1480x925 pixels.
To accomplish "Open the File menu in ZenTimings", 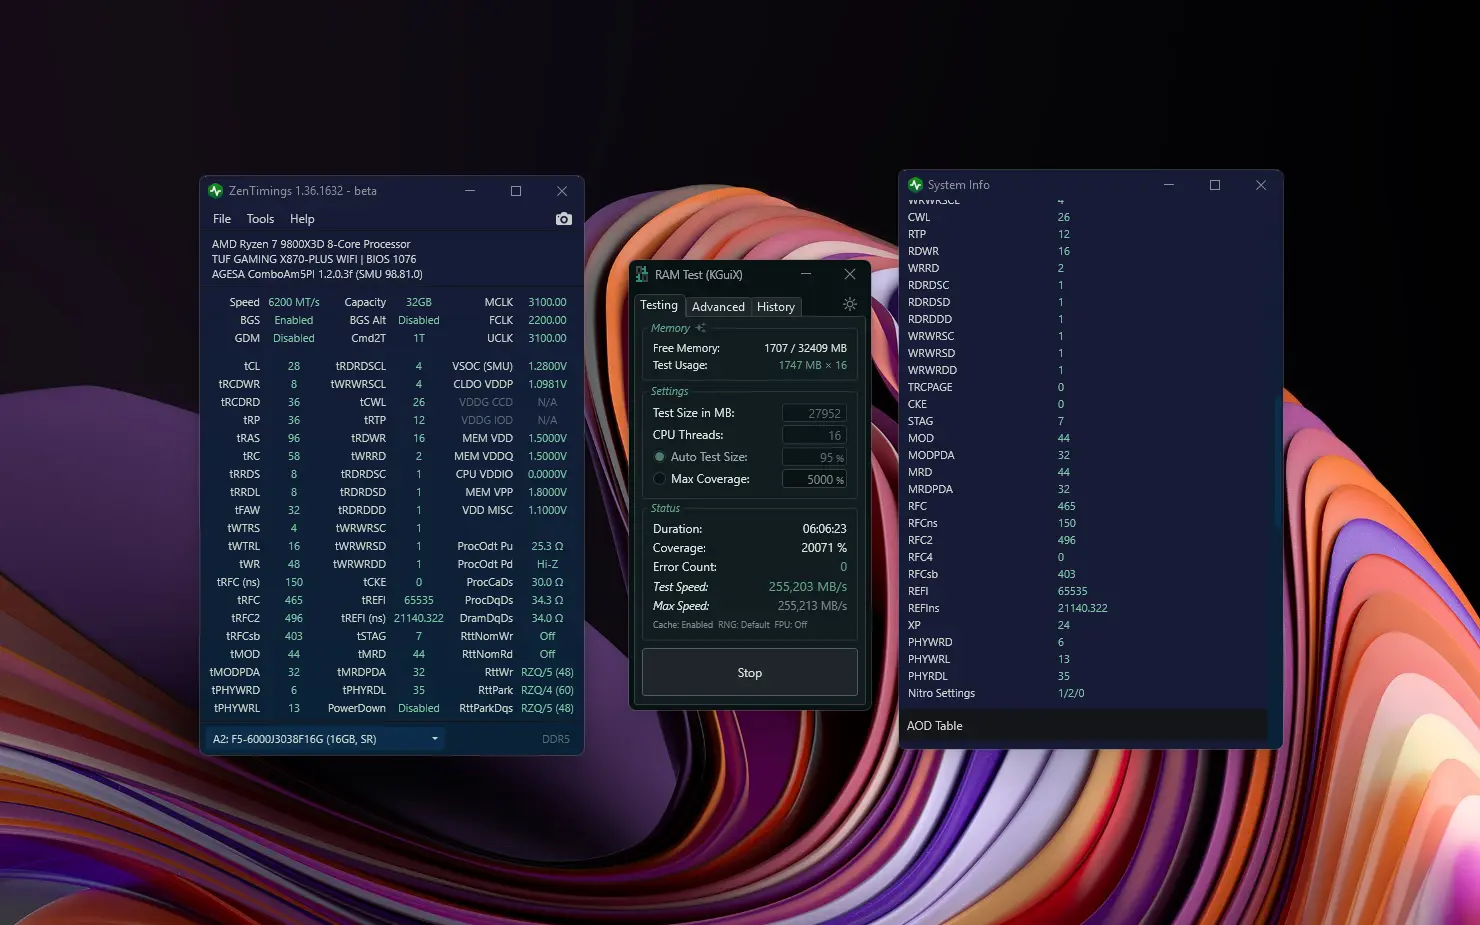I will click(x=222, y=219).
